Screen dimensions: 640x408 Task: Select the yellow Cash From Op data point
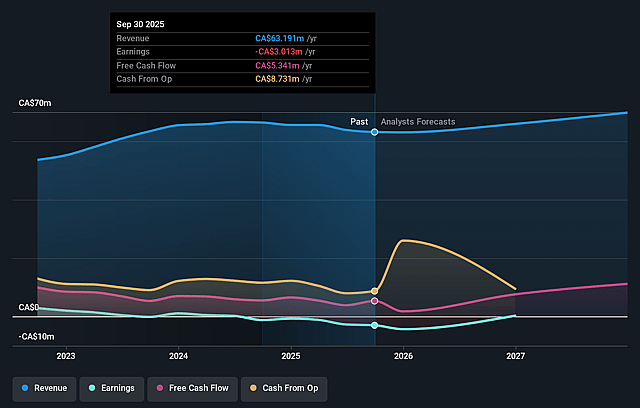[375, 291]
